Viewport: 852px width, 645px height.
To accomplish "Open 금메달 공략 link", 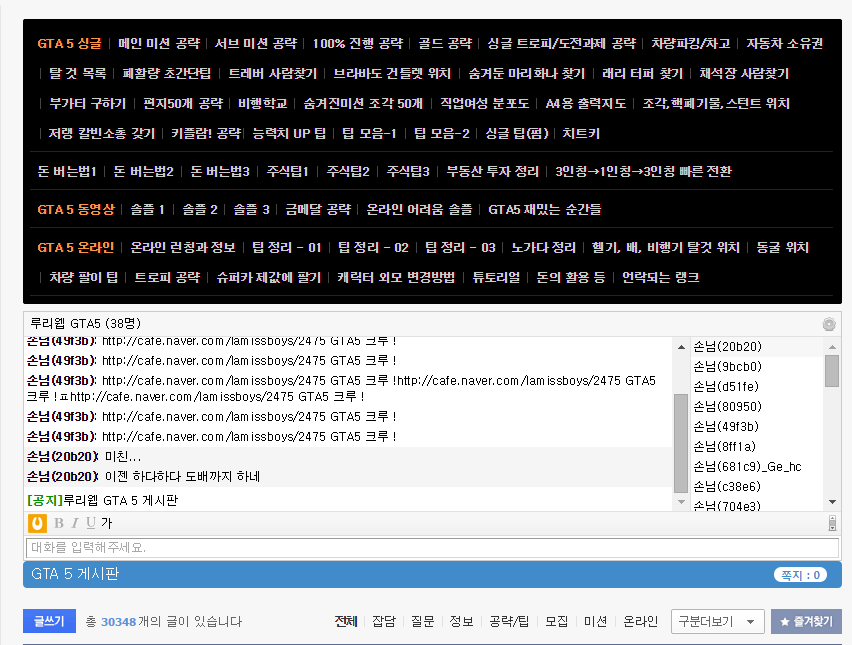I will coord(318,210).
